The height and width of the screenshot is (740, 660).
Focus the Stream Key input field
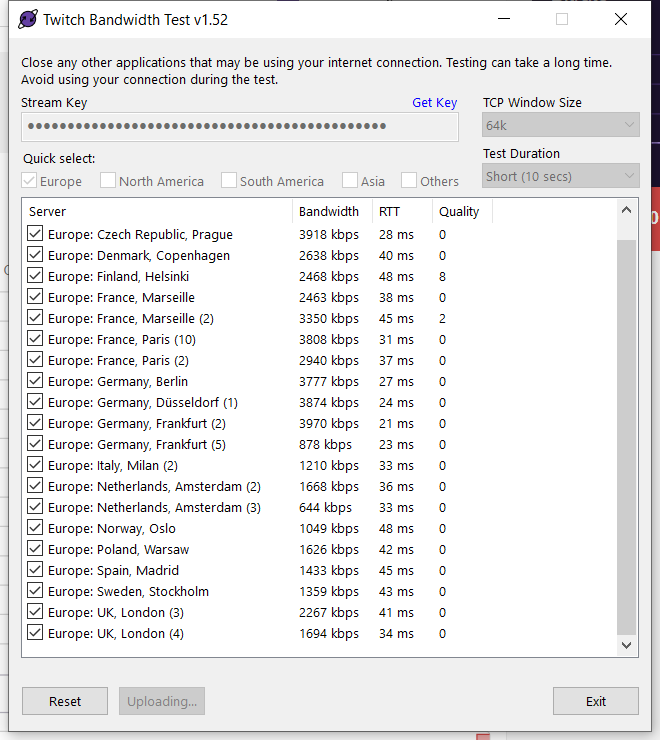[x=240, y=126]
